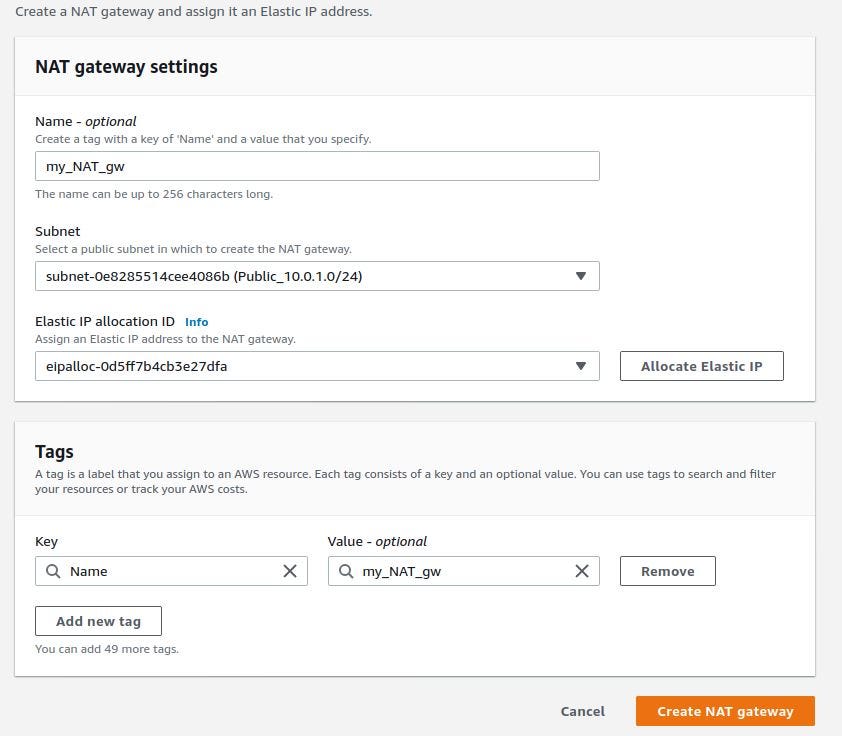Cancel the NAT gateway creation
The image size is (842, 736).
582,711
